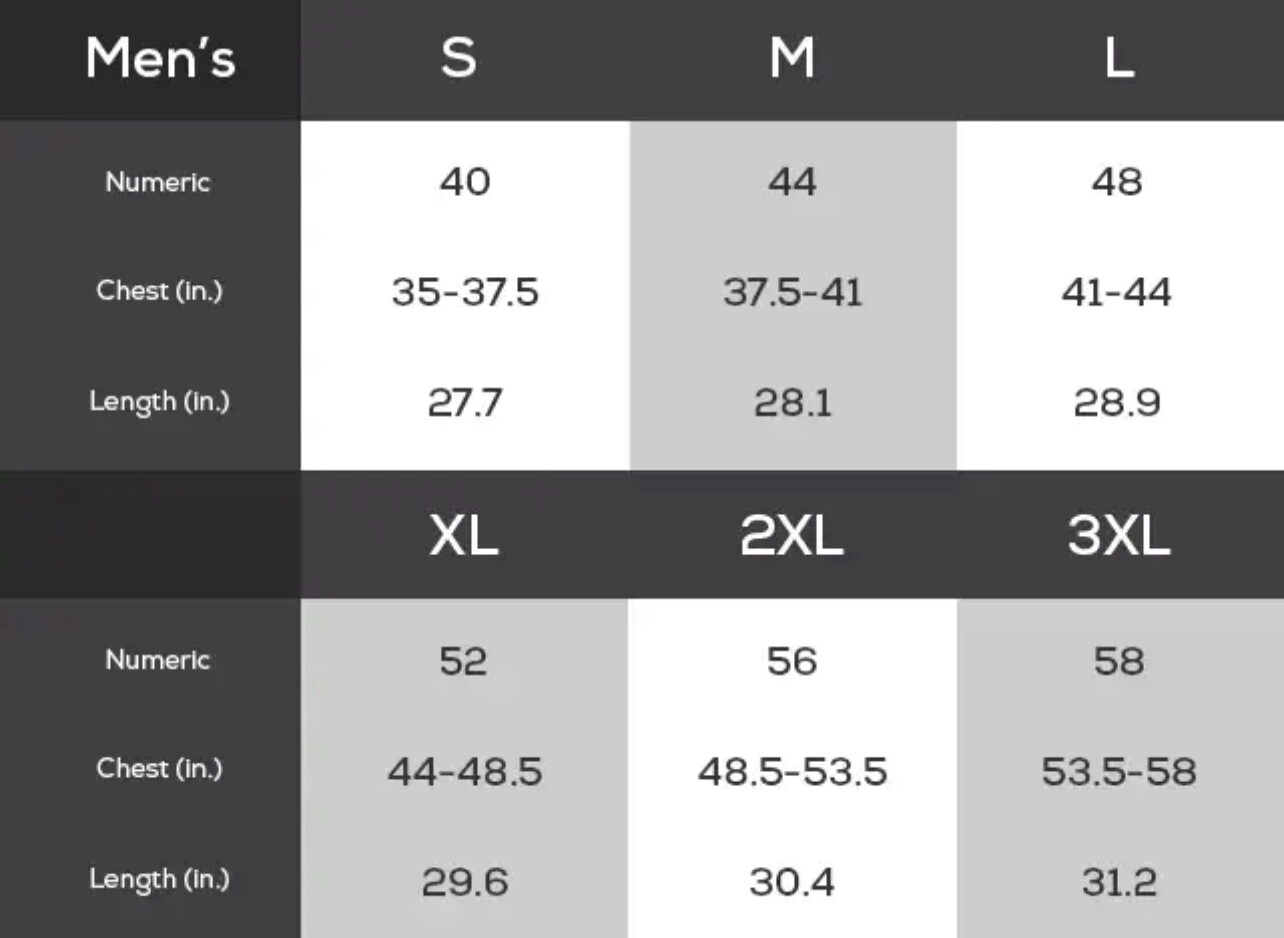The height and width of the screenshot is (938, 1284).
Task: Click the top Chest (in.) row label
Action: click(x=159, y=291)
